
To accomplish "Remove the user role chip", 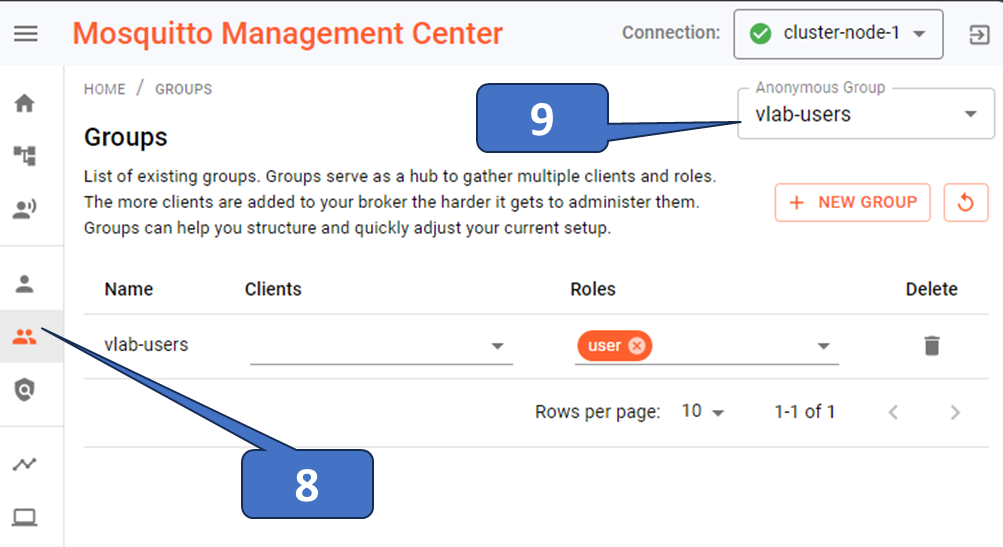I will [x=636, y=345].
